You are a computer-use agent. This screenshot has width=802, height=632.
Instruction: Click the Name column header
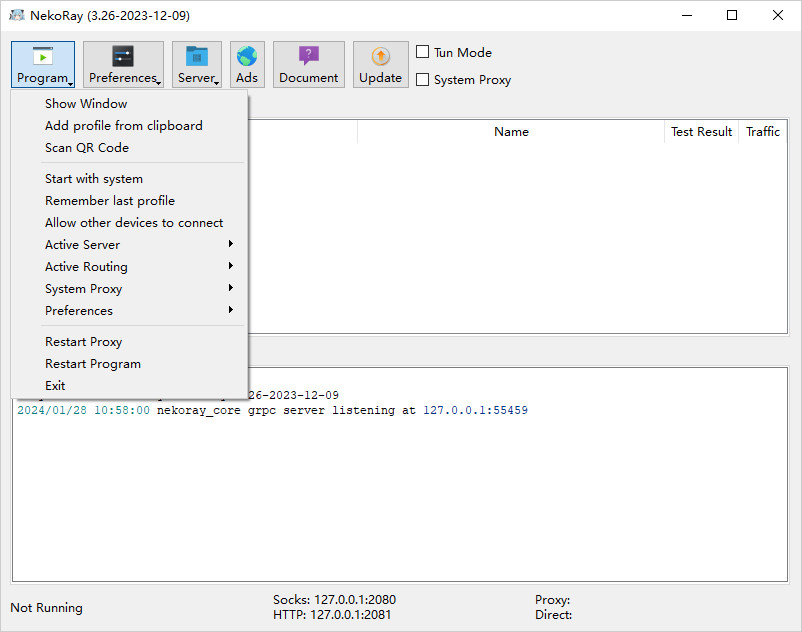[511, 132]
